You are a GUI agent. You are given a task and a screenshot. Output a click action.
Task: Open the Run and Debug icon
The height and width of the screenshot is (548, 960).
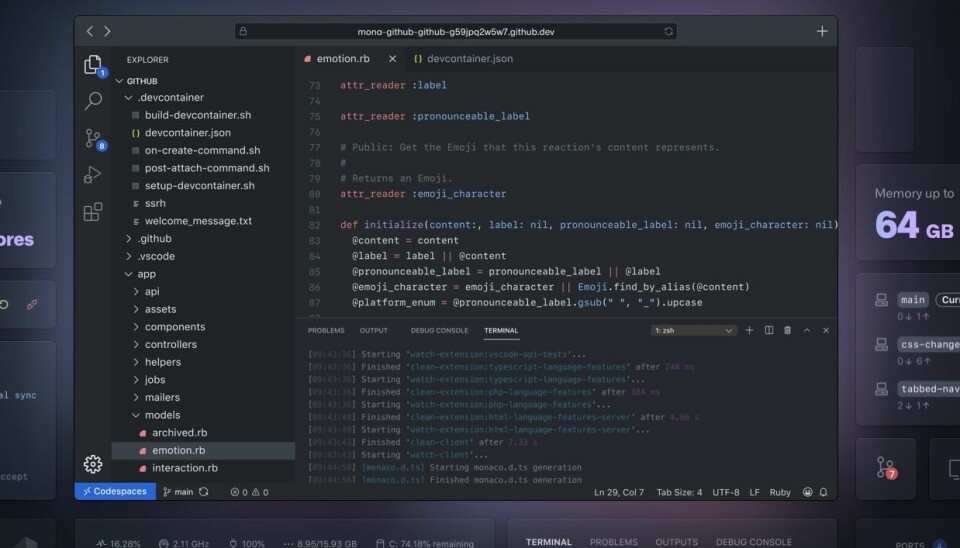coord(93,175)
